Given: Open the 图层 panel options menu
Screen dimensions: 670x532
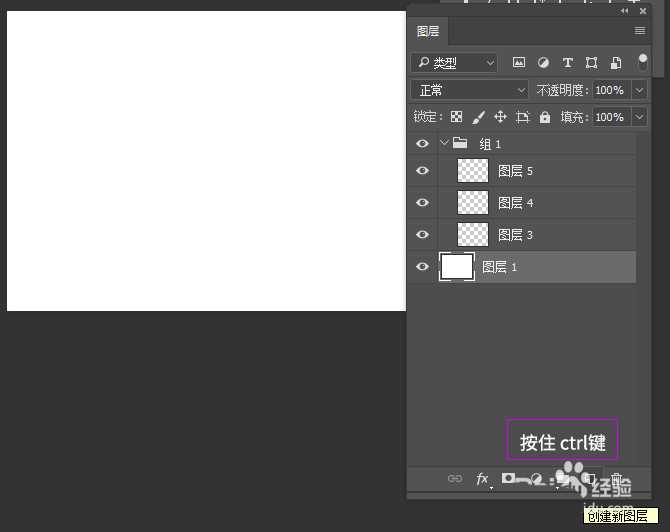Looking at the screenshot, I should click(640, 31).
